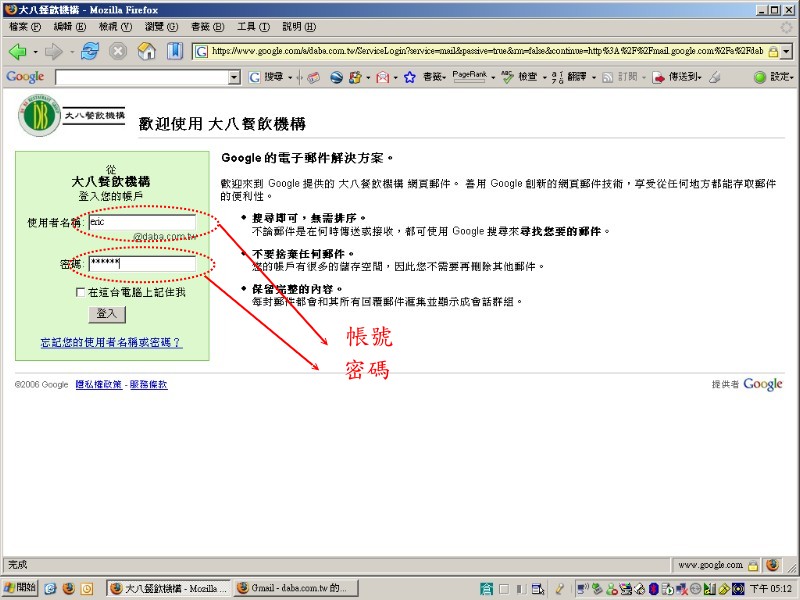Go to the Home page icon
The height and width of the screenshot is (600, 800).
tap(146, 51)
